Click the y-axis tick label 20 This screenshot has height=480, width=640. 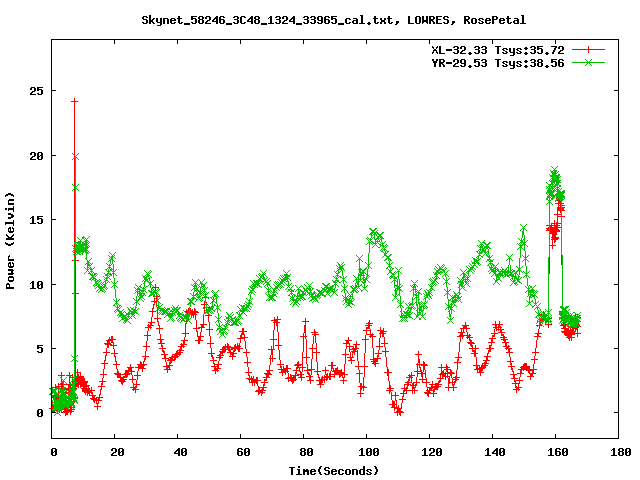[36, 156]
